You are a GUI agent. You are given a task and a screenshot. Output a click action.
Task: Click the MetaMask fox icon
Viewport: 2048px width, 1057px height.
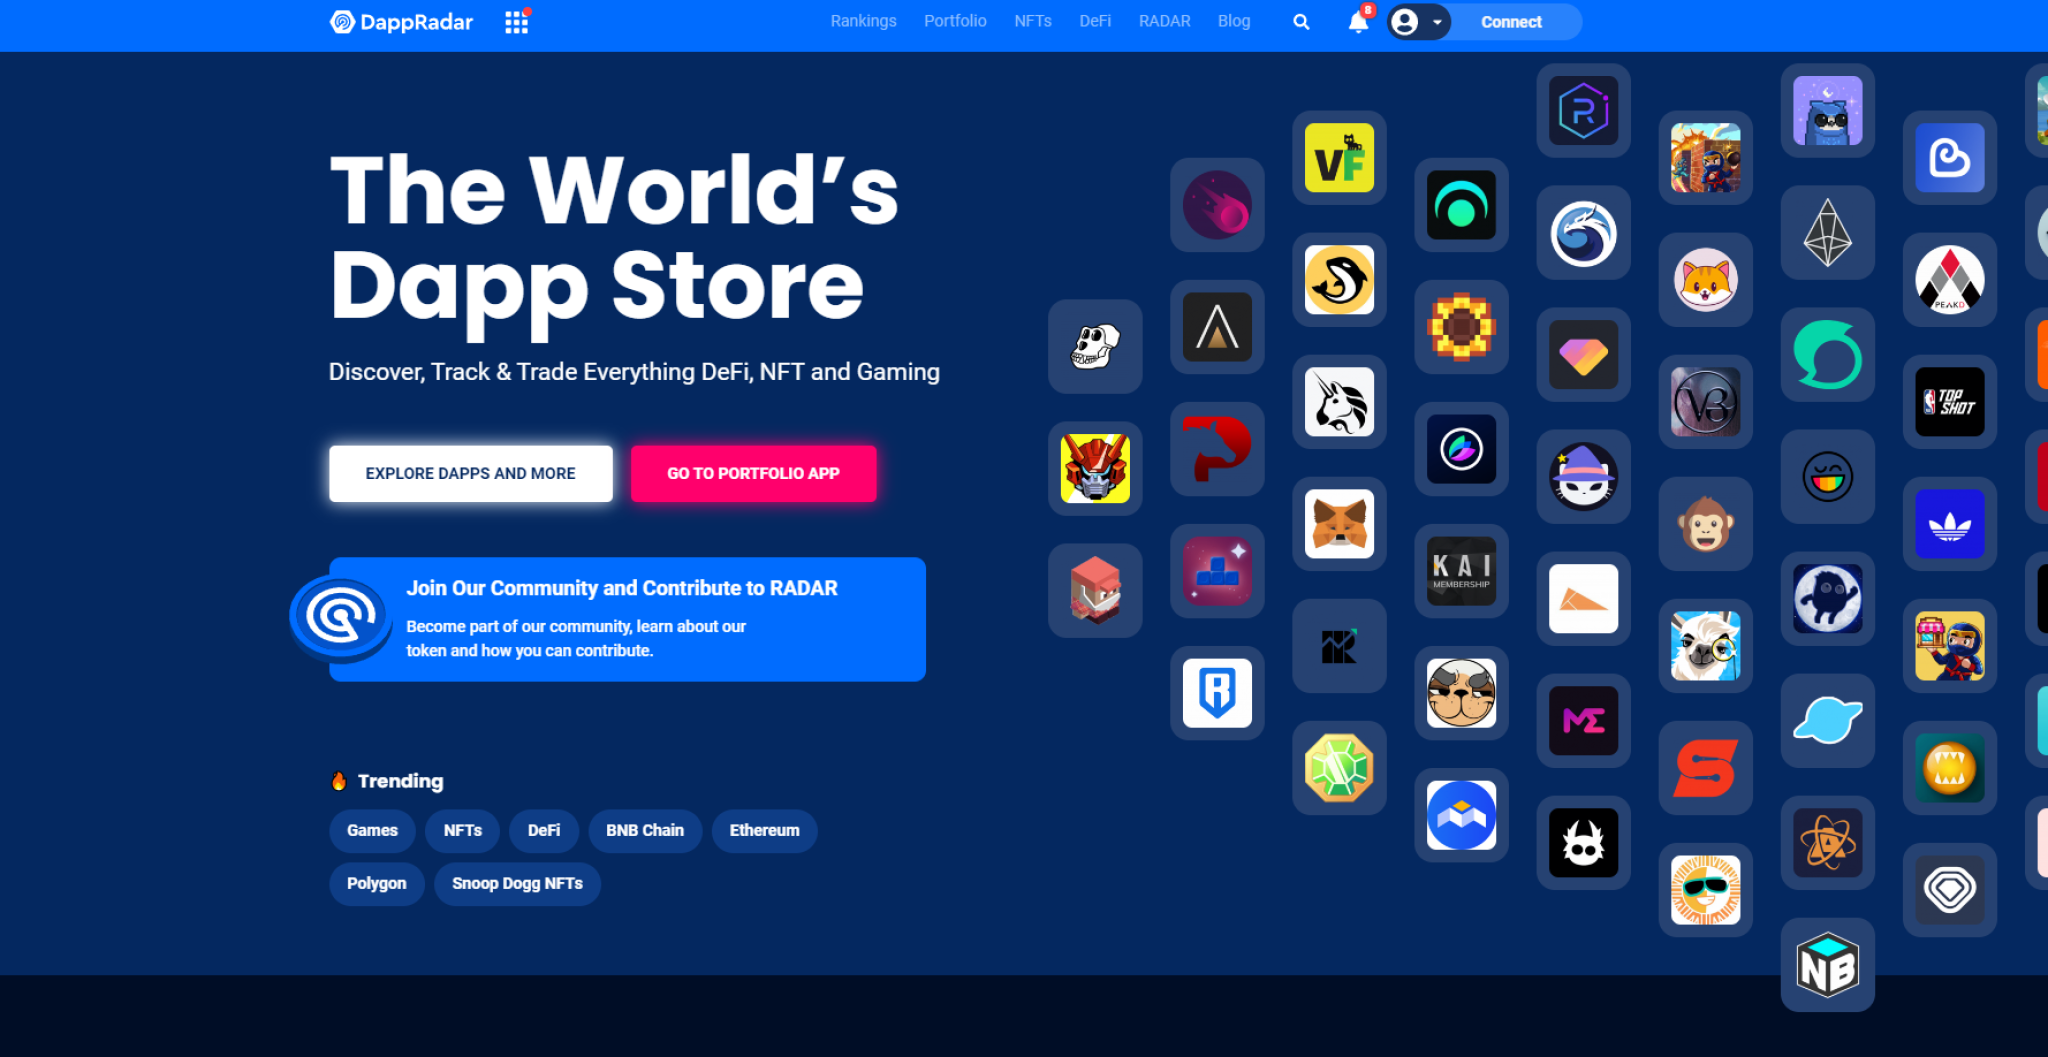tap(1339, 524)
